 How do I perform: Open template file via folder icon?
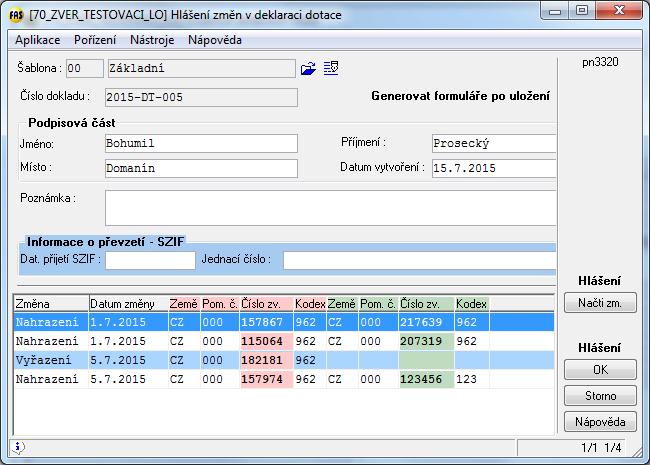coord(308,68)
